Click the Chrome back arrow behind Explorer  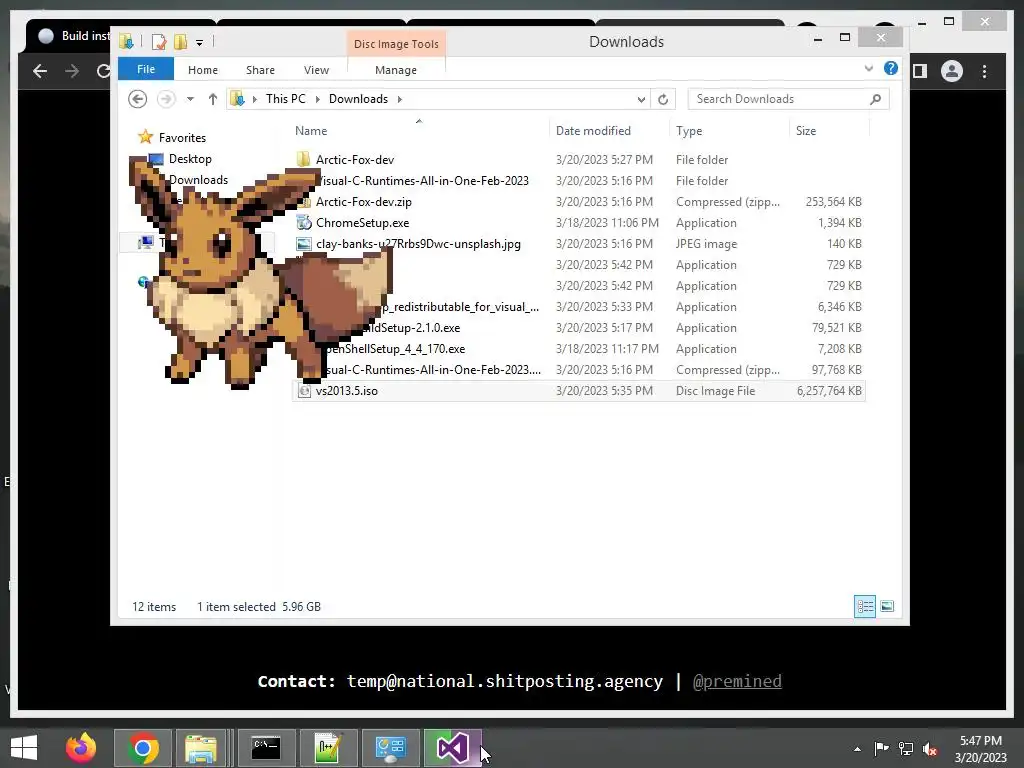[40, 71]
